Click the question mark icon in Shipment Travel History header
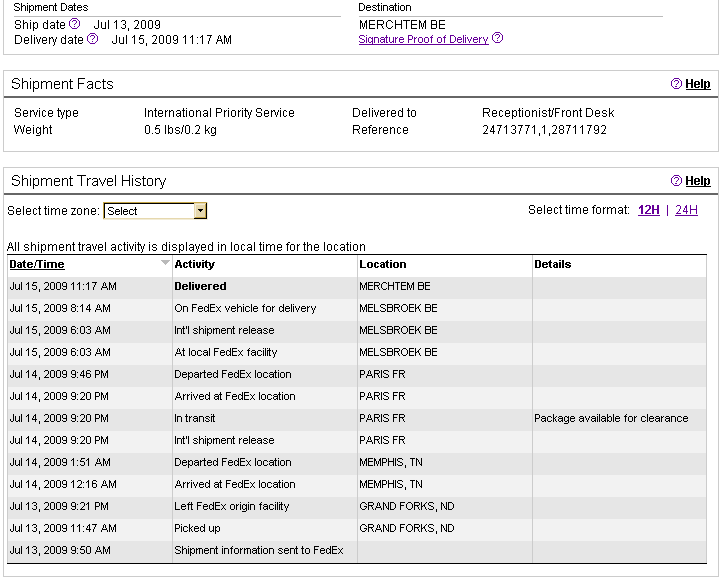Viewport: 726px width, 582px height. coord(676,181)
